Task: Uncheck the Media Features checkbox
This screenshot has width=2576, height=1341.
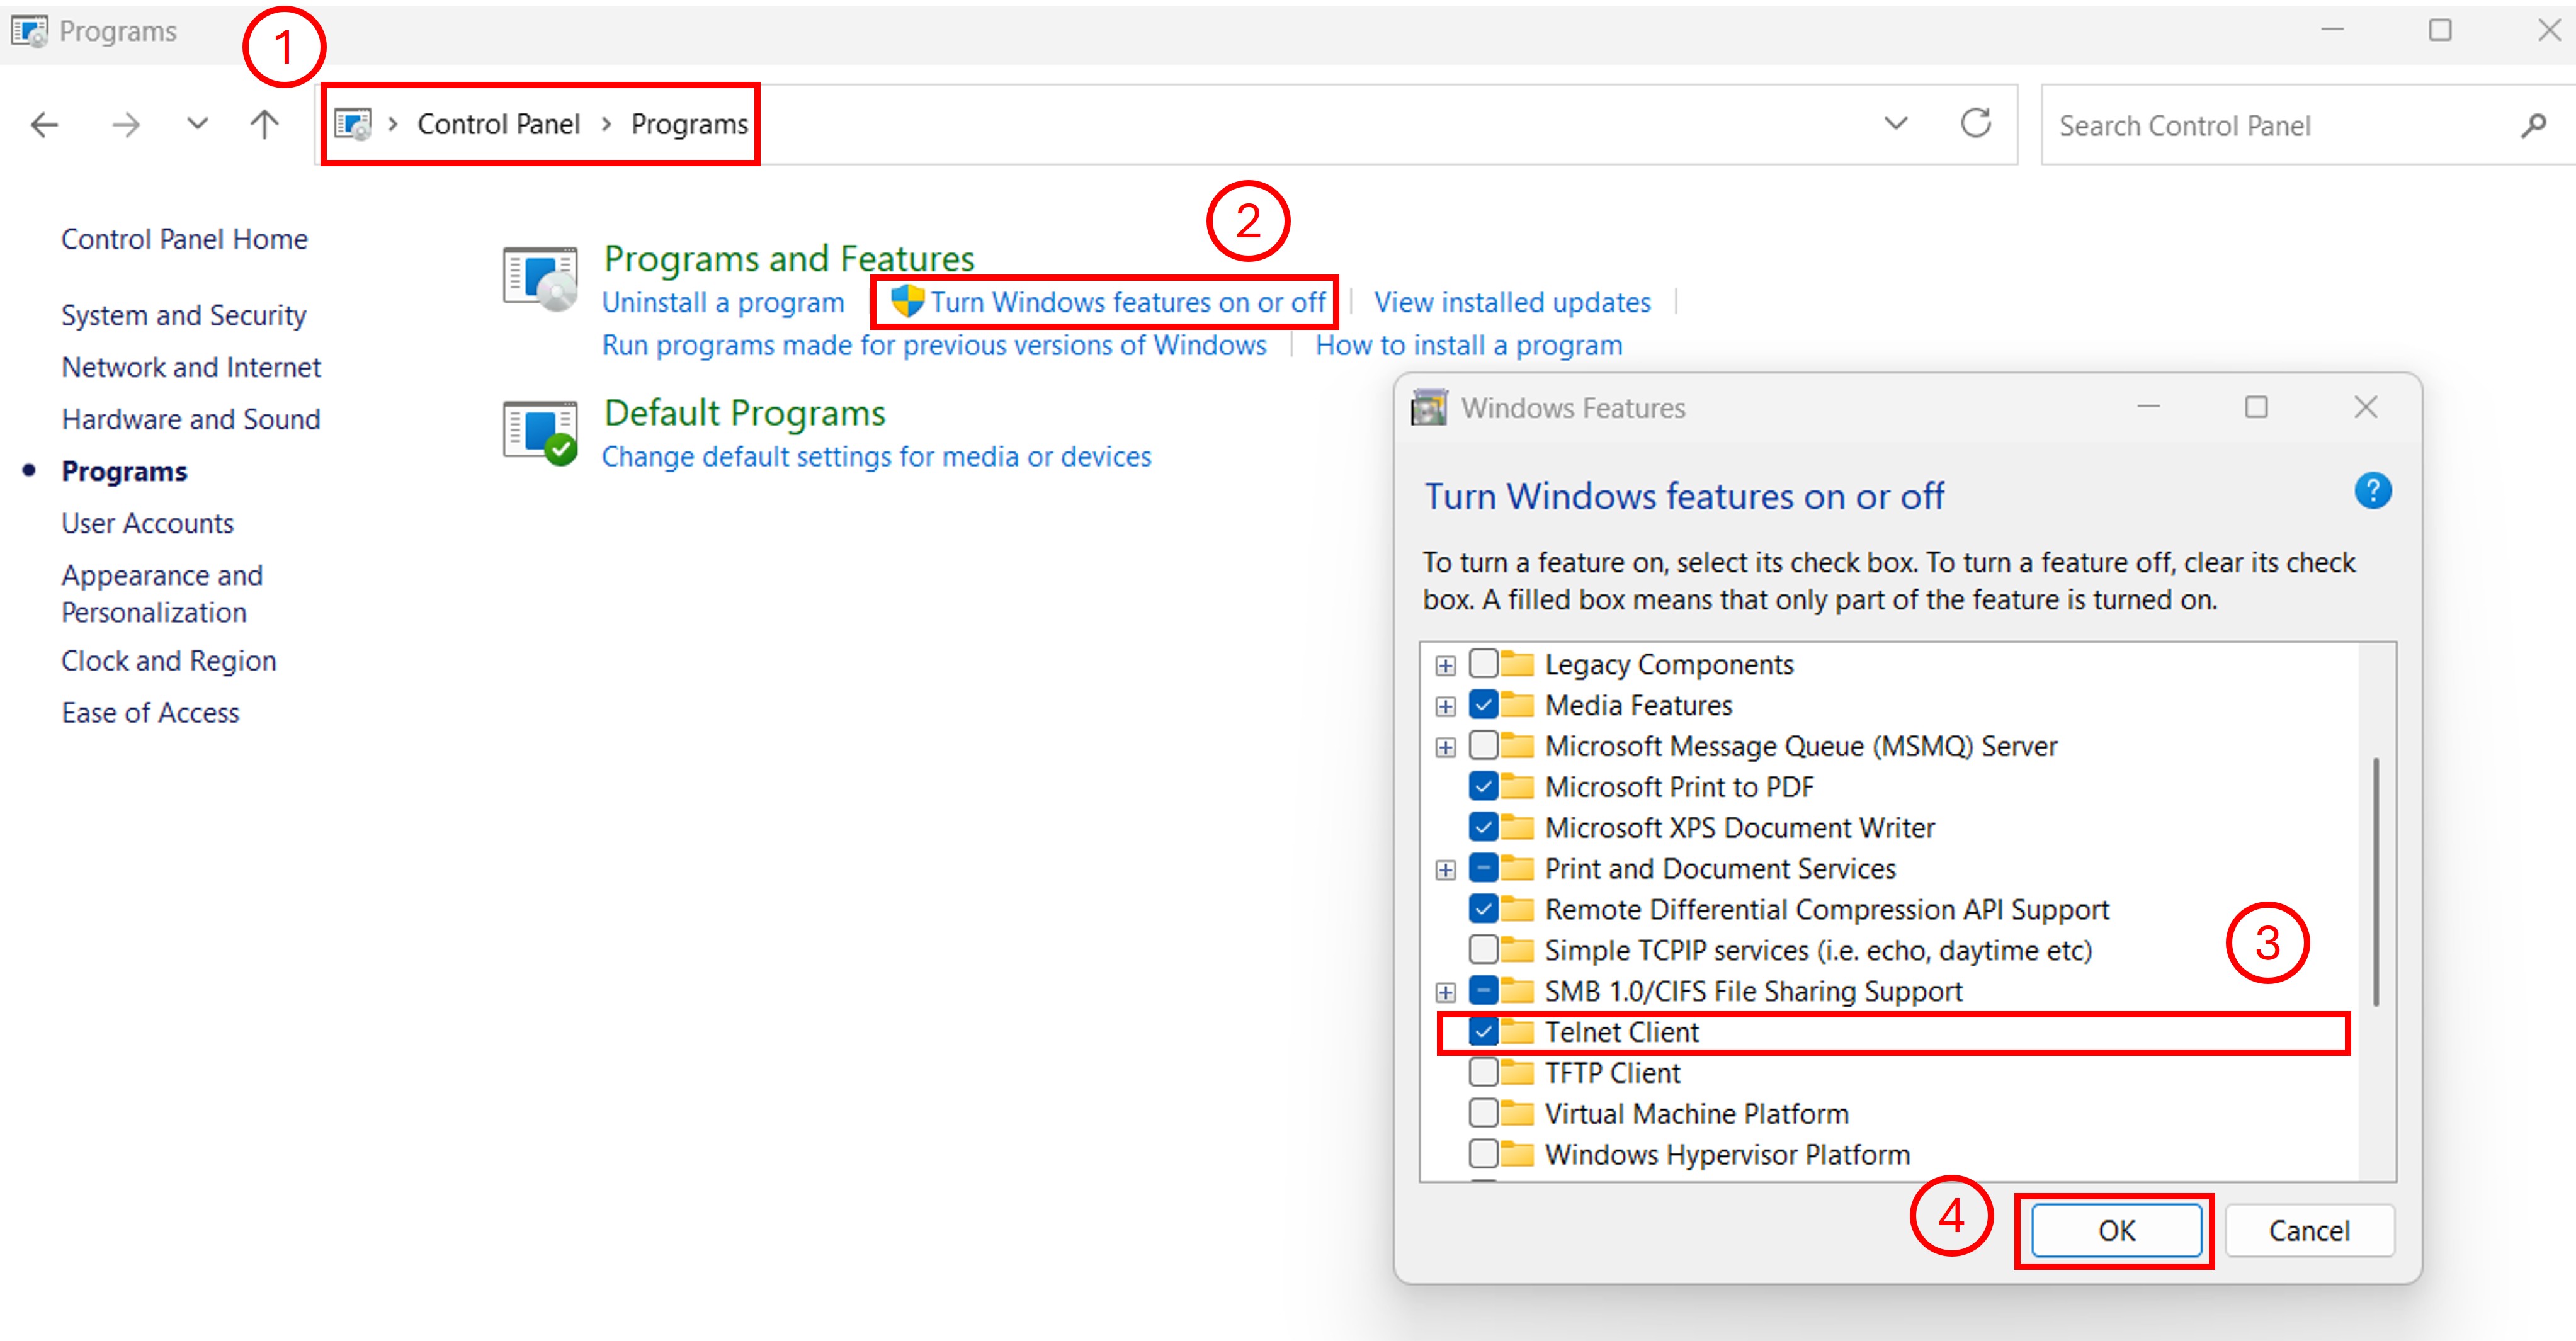Action: click(1483, 705)
